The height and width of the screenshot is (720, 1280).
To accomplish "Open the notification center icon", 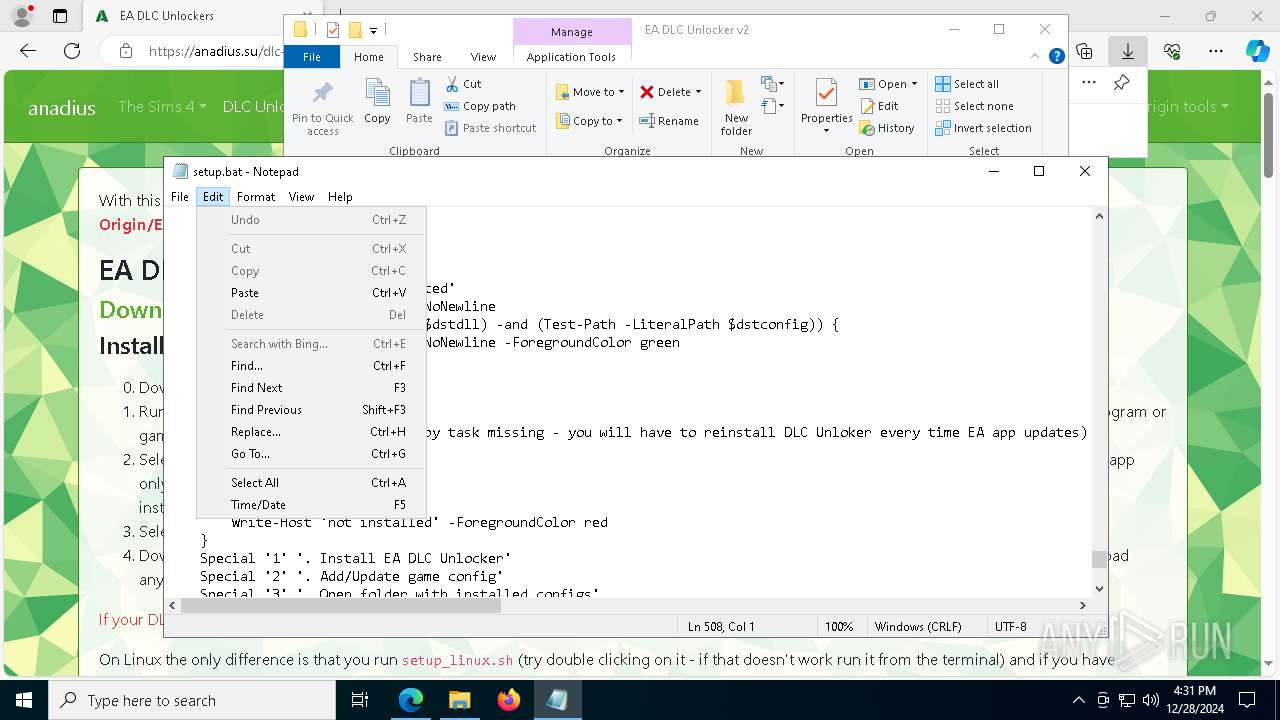I will [x=1247, y=700].
